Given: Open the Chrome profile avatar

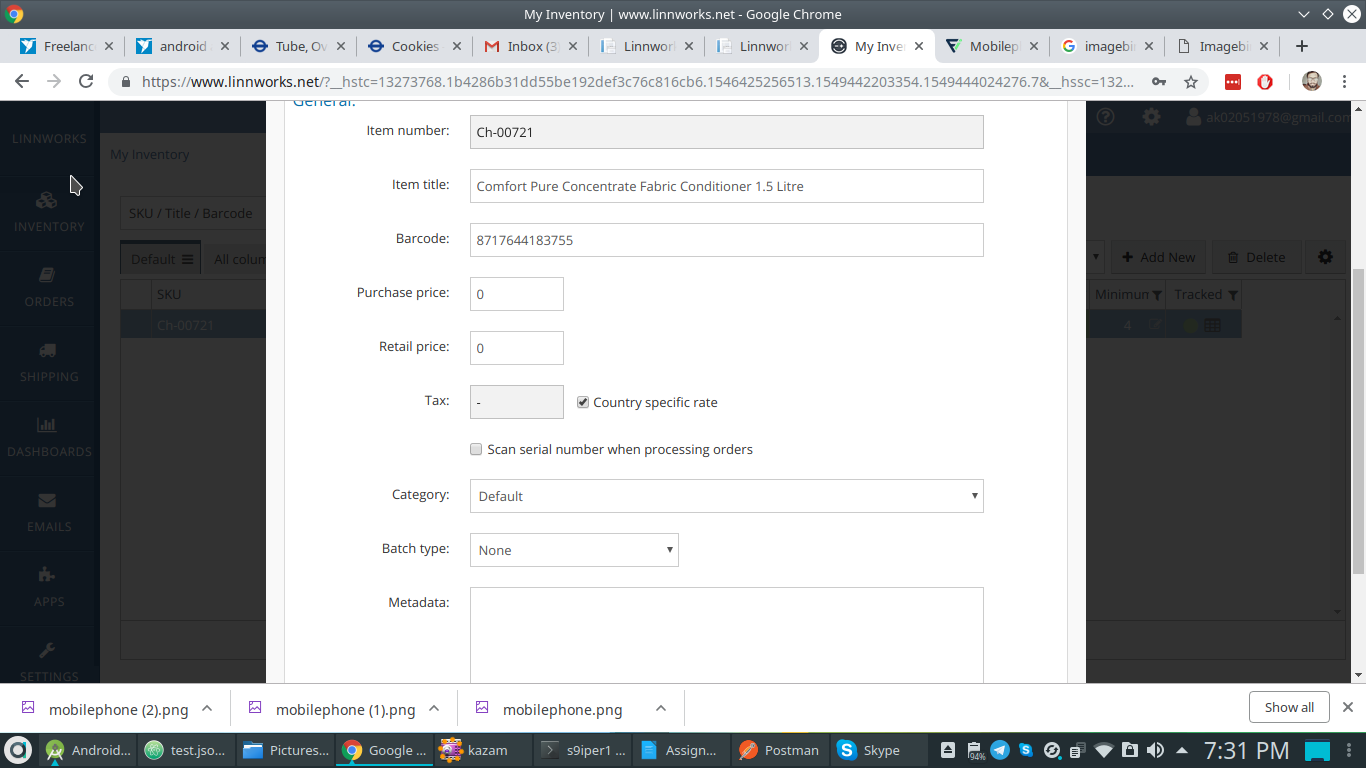Looking at the screenshot, I should (x=1312, y=82).
